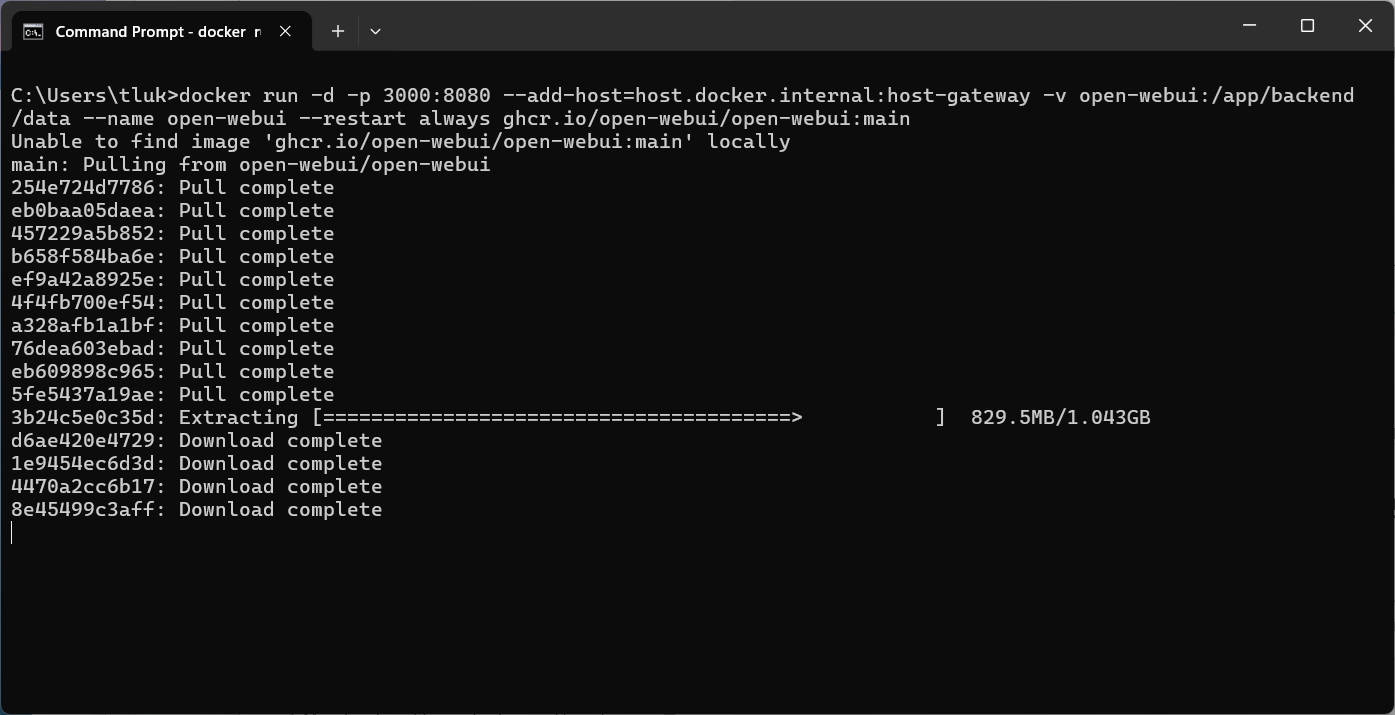1395x715 pixels.
Task: Close the terminal window
Action: pos(1365,26)
